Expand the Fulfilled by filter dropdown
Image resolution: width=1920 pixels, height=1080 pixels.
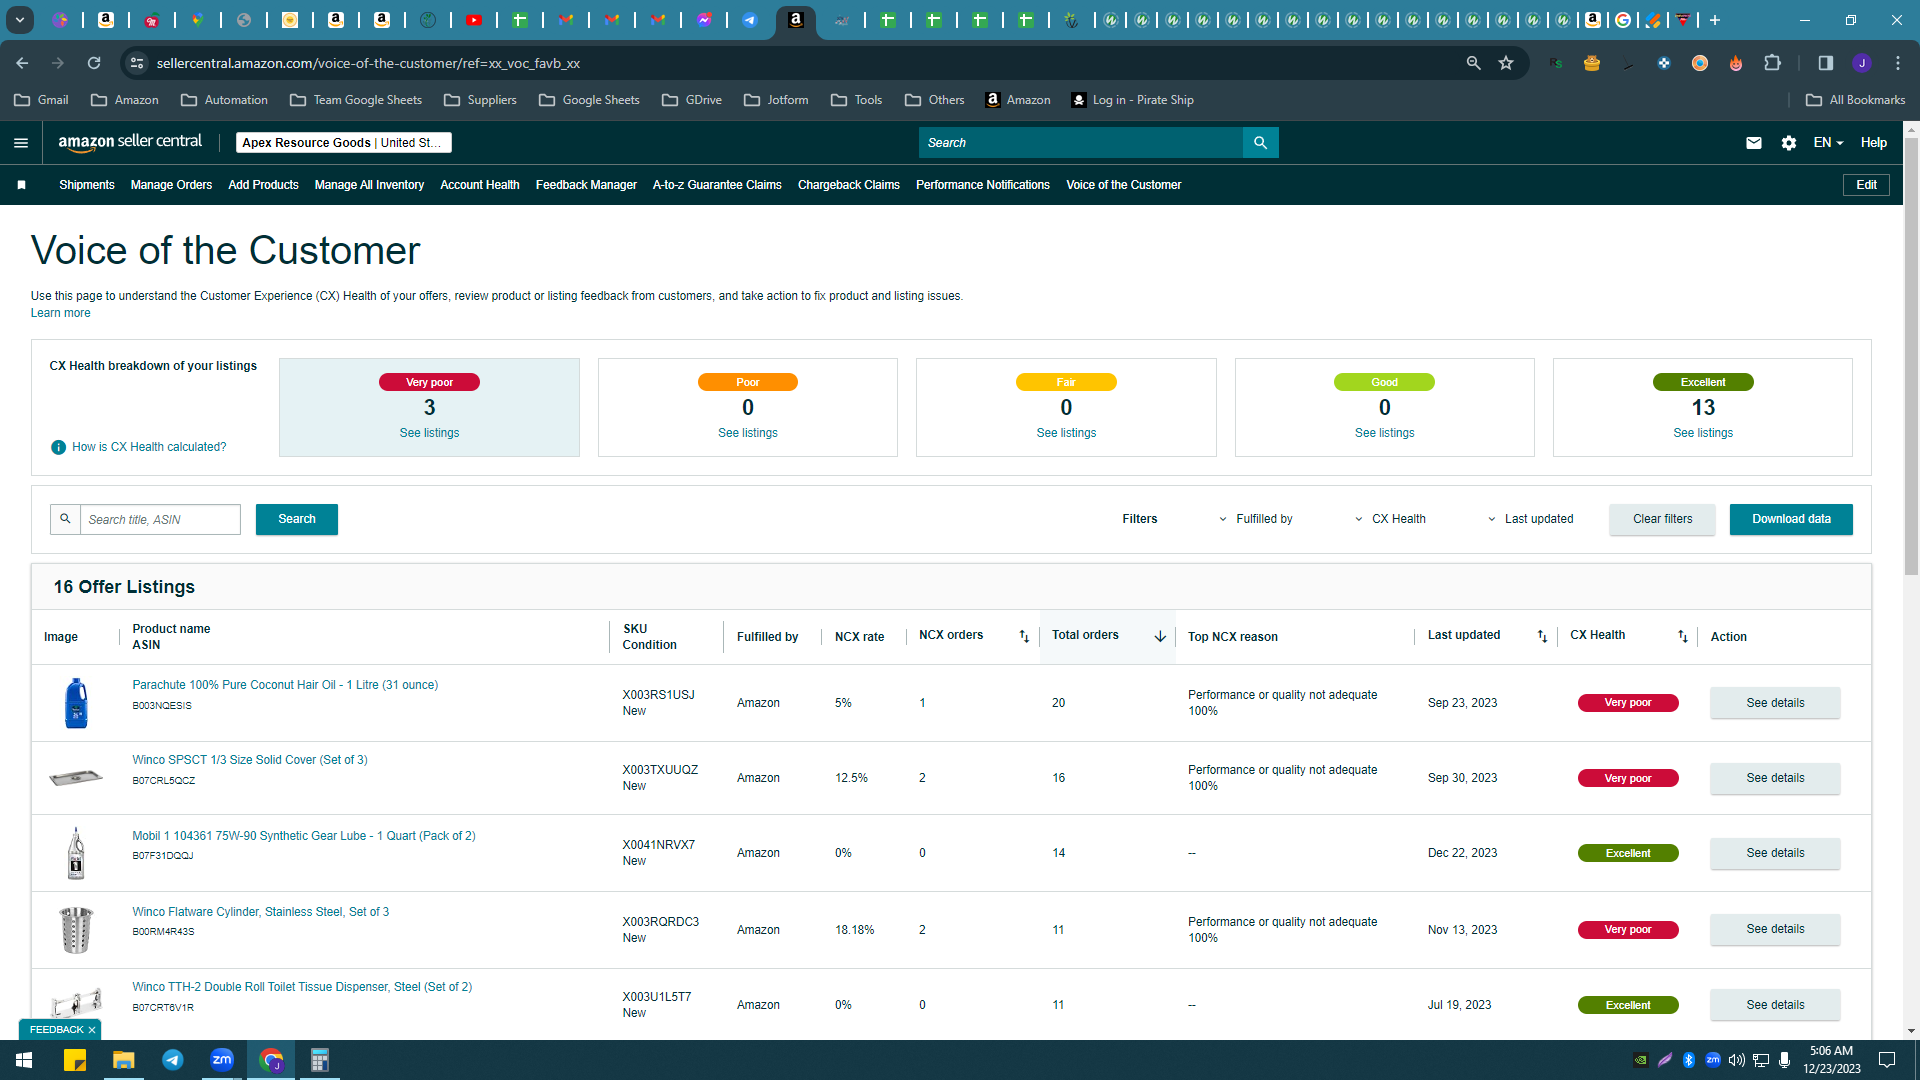coord(1256,519)
